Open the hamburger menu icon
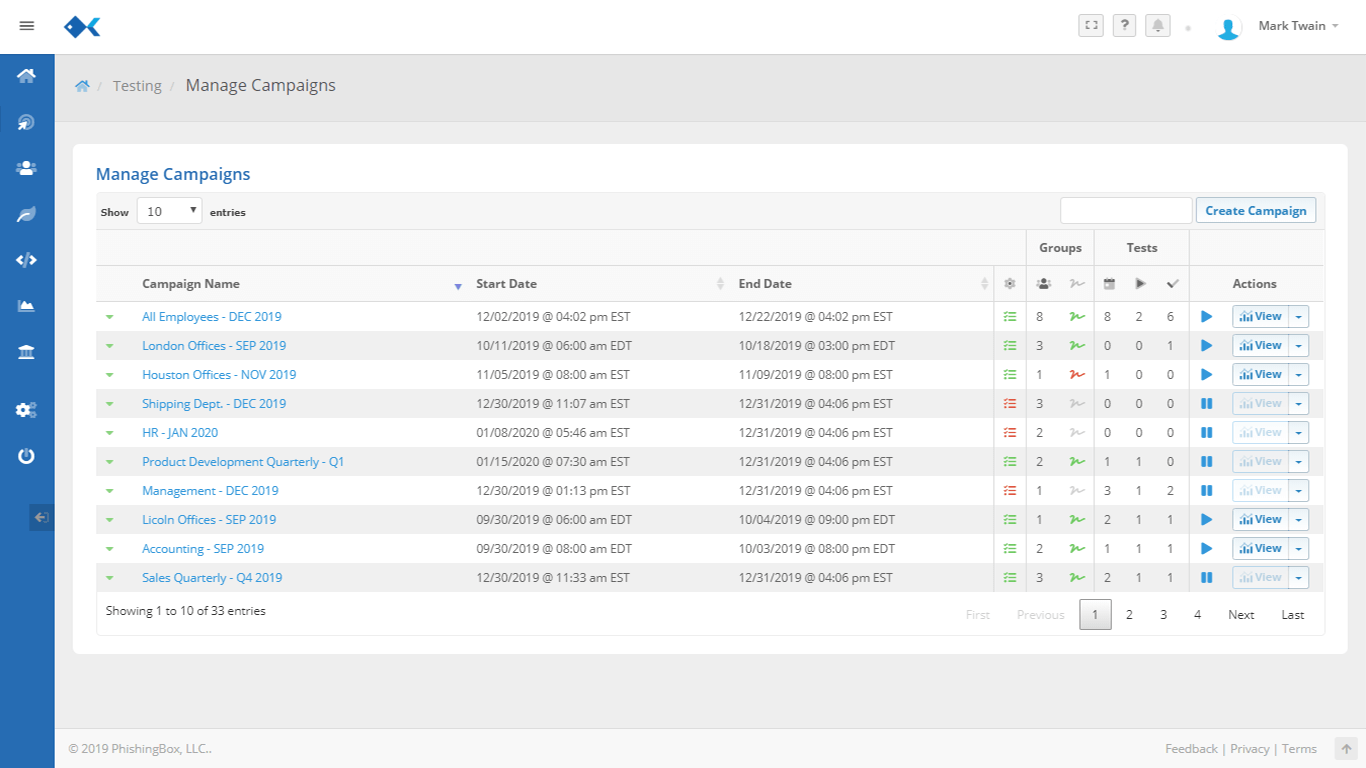Image resolution: width=1366 pixels, height=768 pixels. pyautogui.click(x=27, y=26)
